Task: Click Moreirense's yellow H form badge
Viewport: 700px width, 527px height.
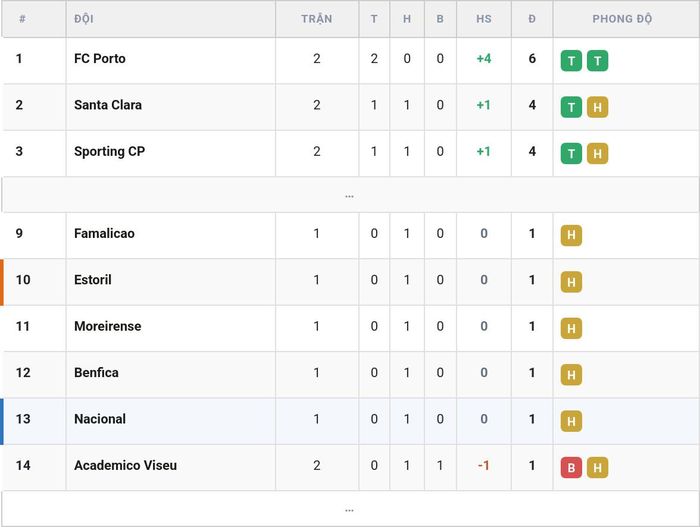Action: coord(571,328)
